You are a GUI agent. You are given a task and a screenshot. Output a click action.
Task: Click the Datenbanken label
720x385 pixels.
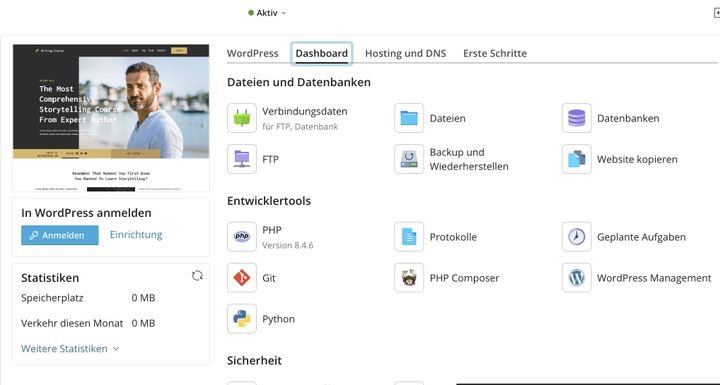[x=628, y=118]
